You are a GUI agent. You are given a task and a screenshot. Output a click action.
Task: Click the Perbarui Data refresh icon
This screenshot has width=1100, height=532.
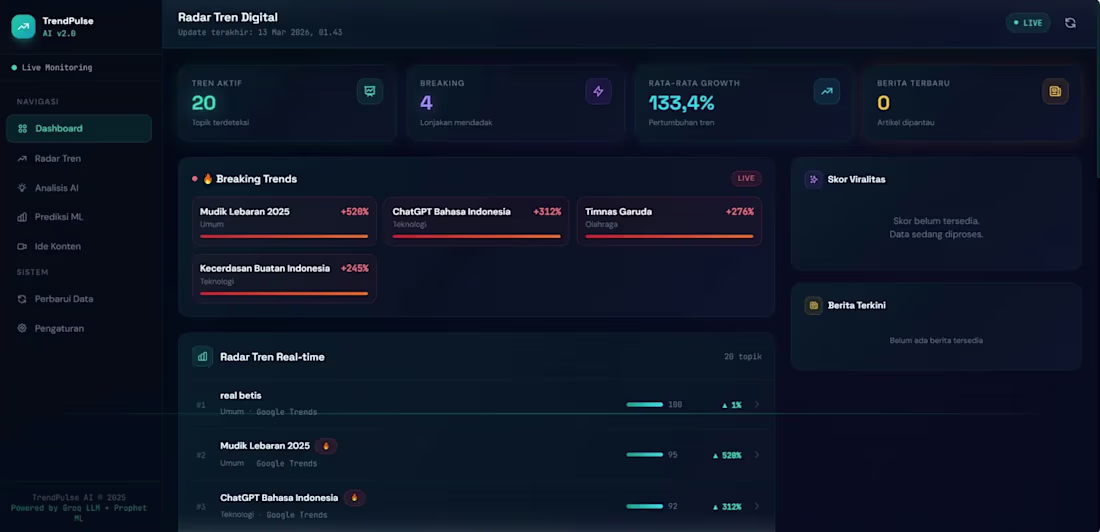(22, 299)
